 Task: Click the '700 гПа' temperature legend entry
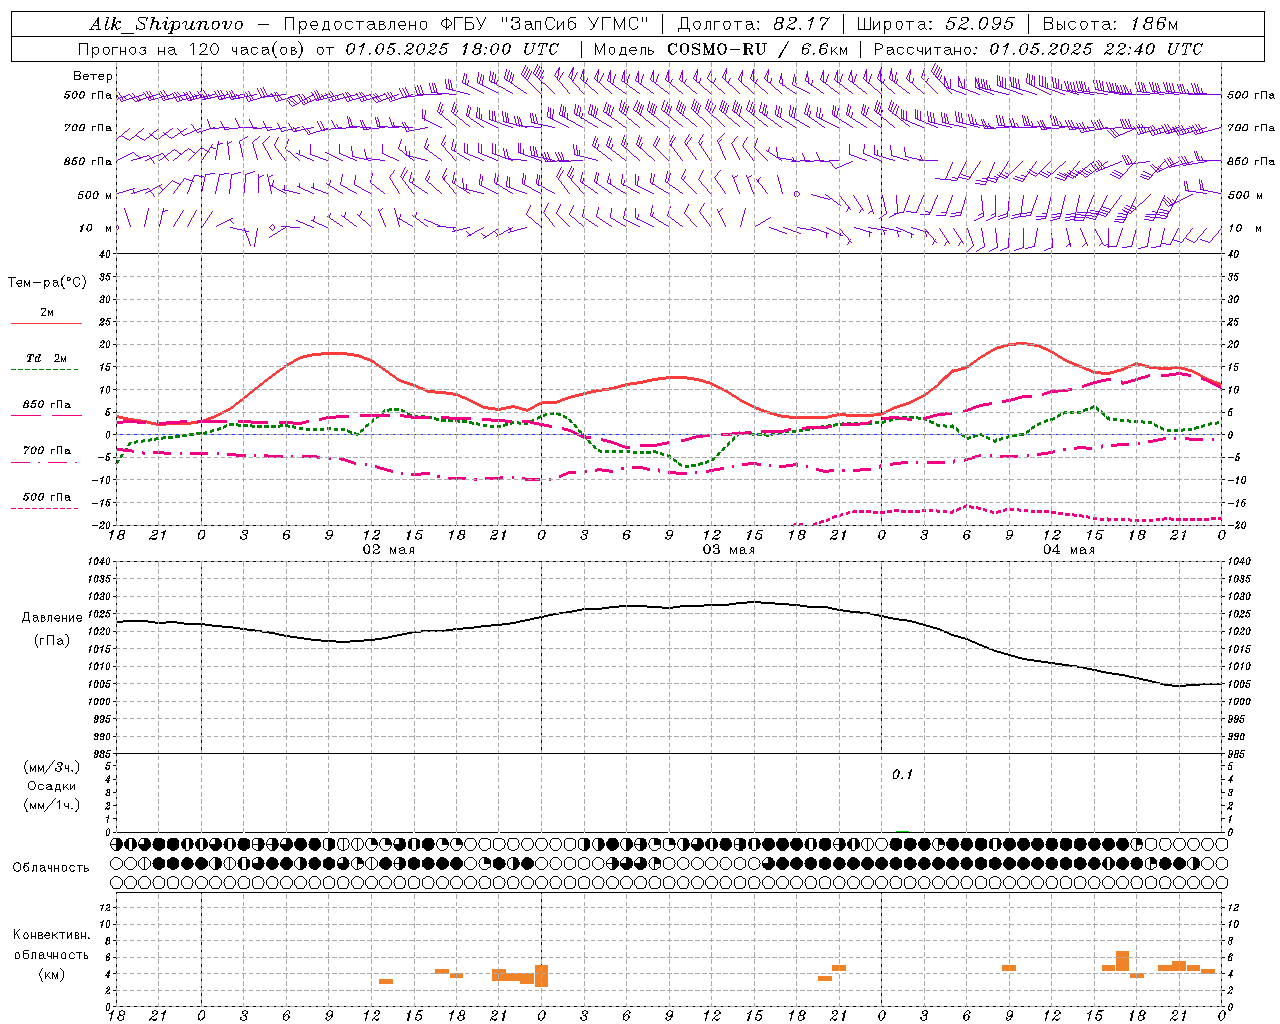pyautogui.click(x=47, y=451)
